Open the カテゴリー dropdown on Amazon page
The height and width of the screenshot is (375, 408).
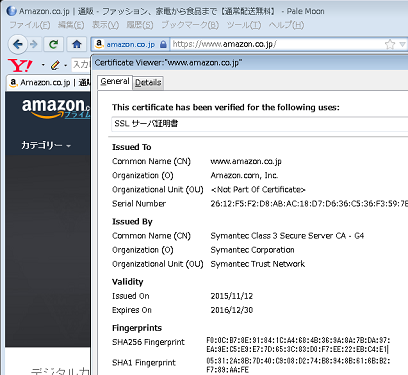point(46,145)
